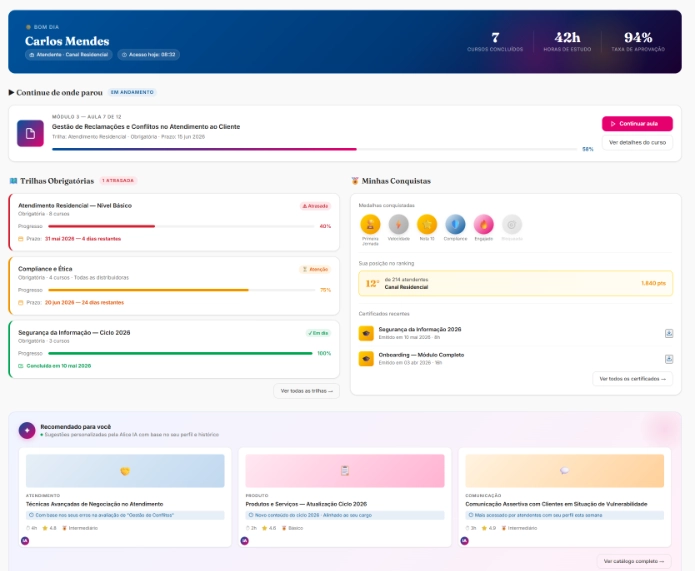Click the Velocidade lightning medal
The image size is (695, 571).
pos(398,224)
